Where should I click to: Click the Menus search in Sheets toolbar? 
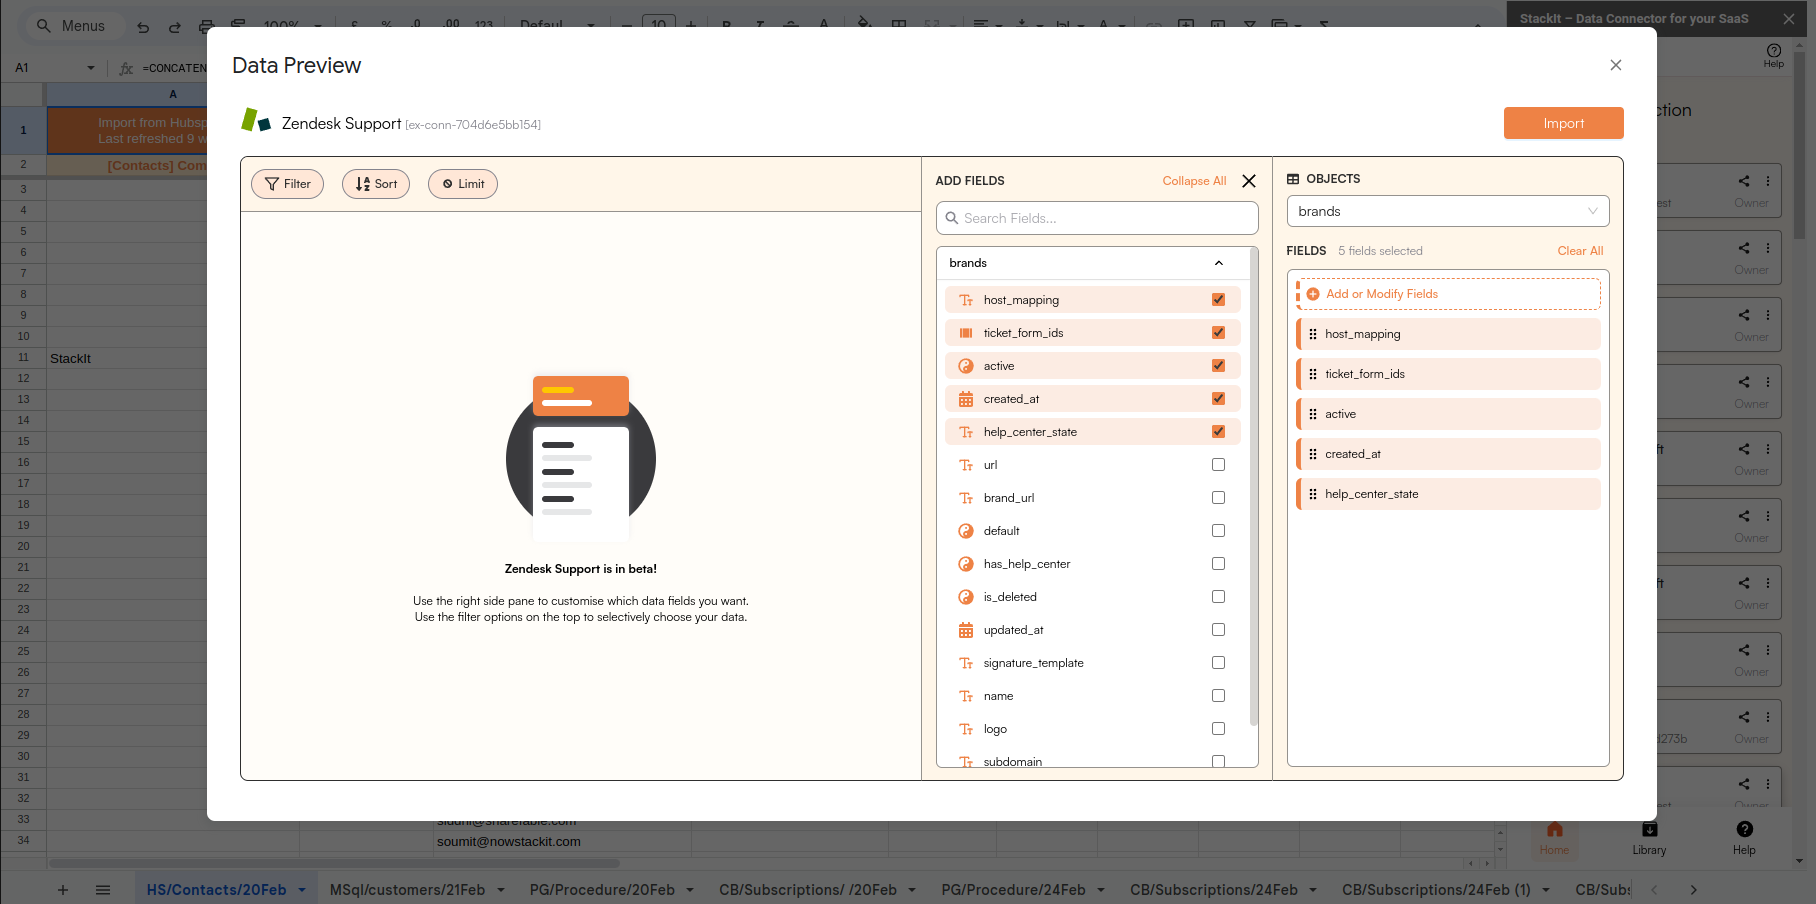click(72, 26)
